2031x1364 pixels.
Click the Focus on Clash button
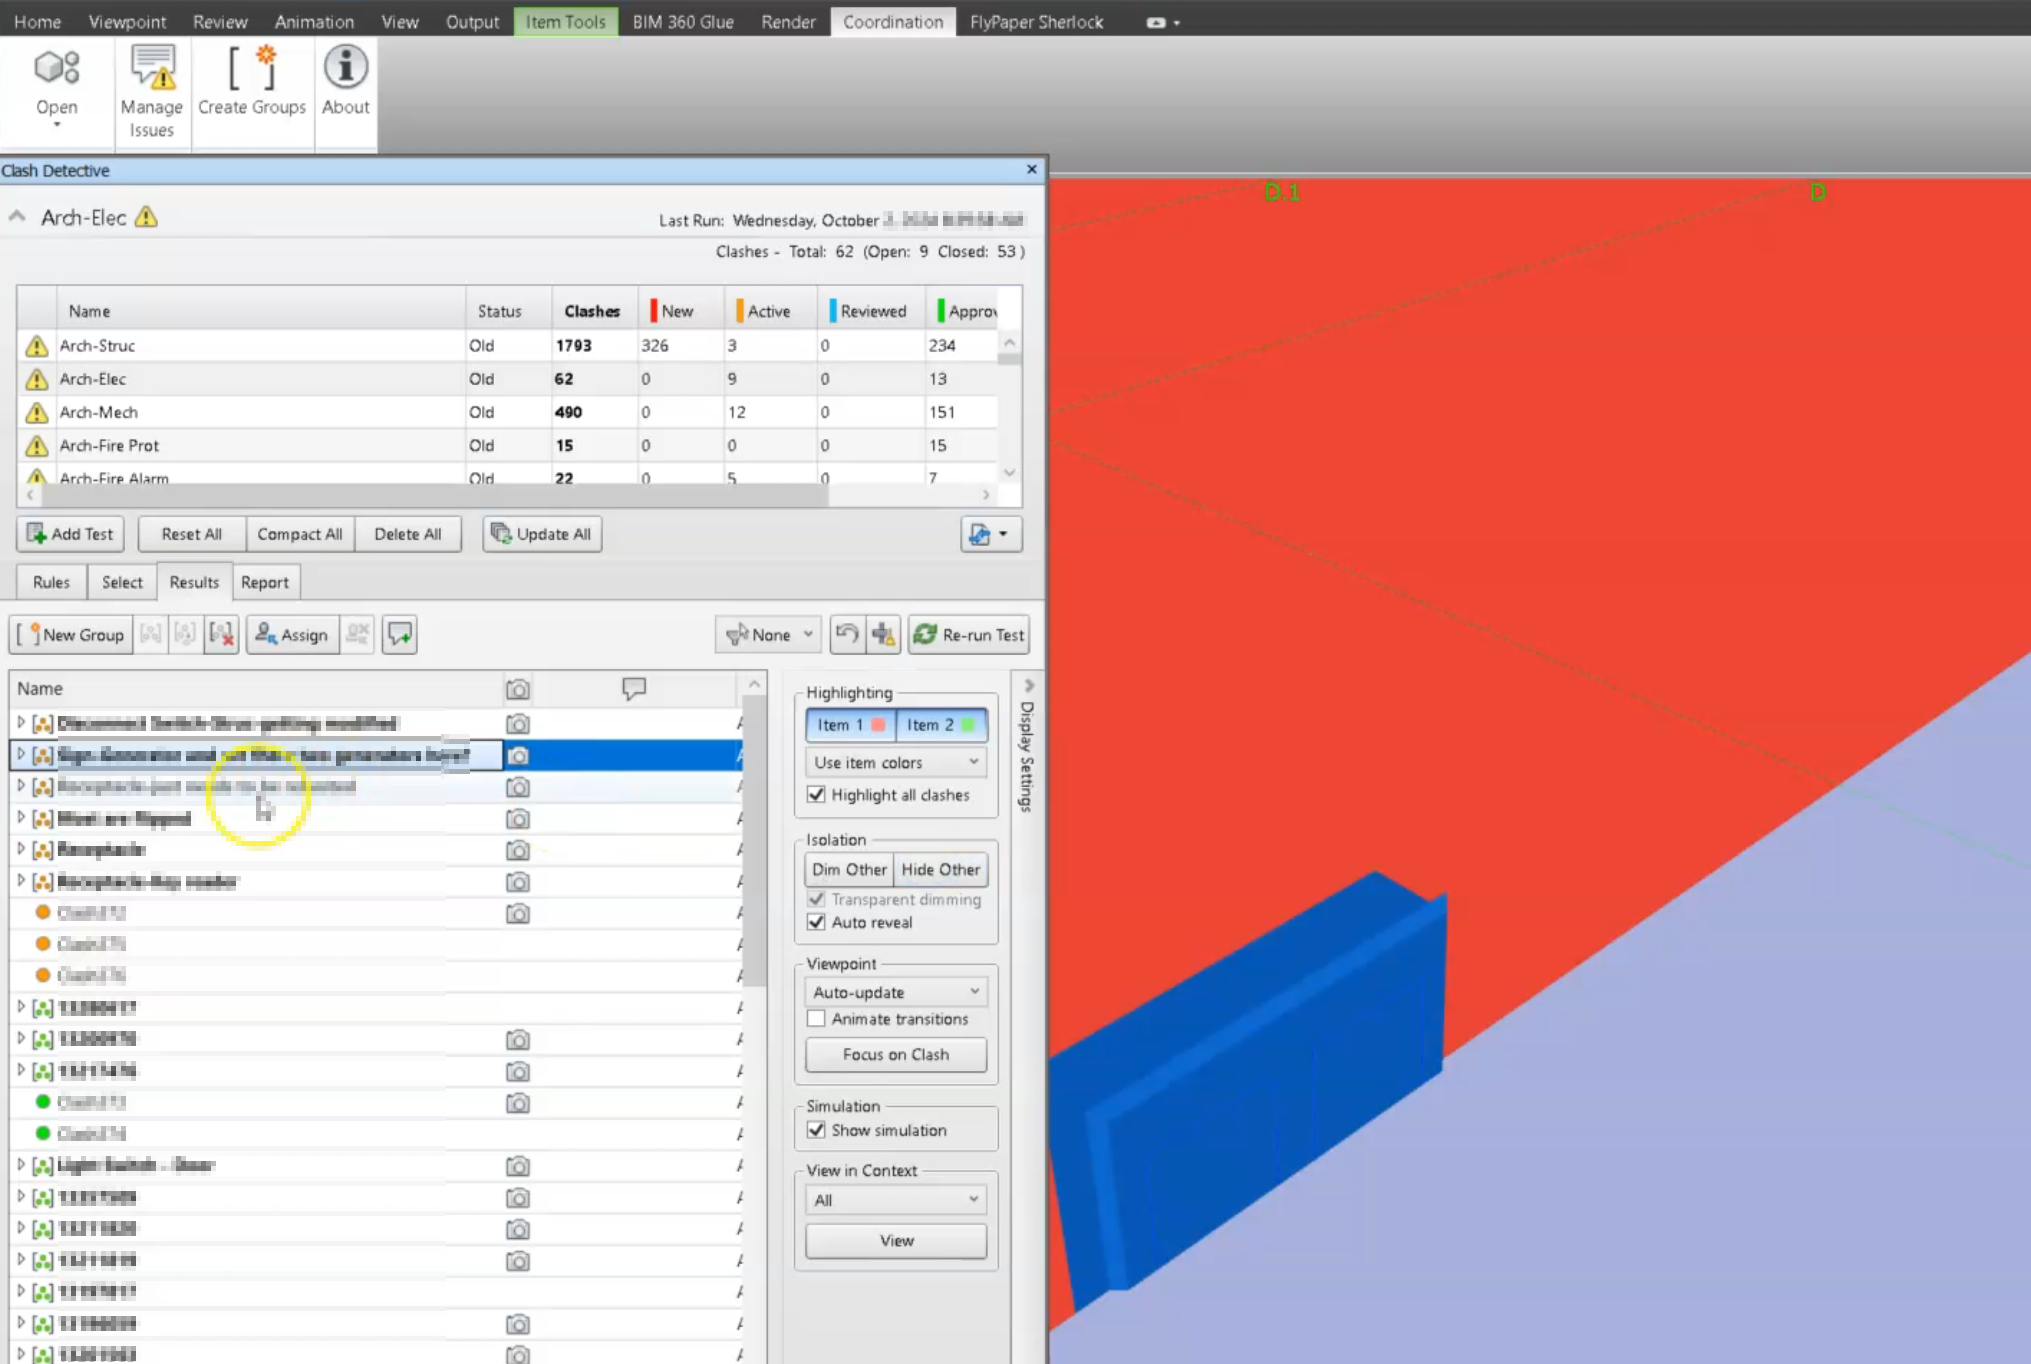[x=895, y=1054]
